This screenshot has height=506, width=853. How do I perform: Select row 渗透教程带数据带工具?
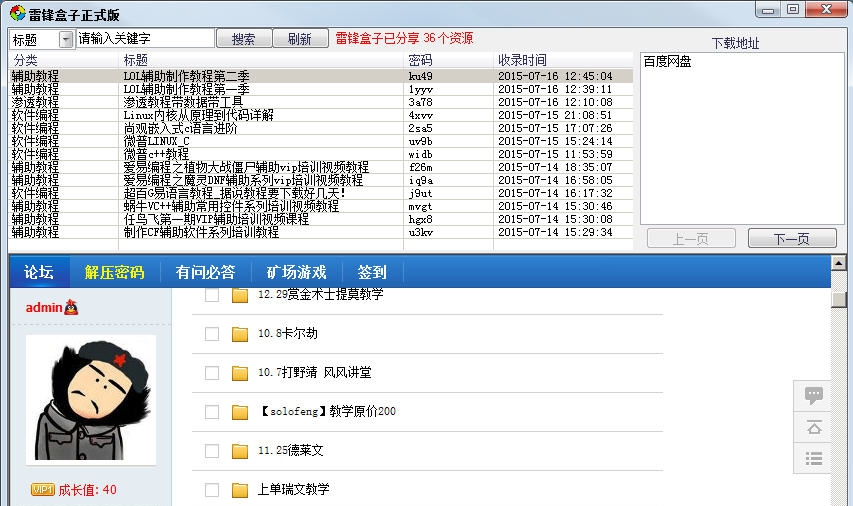[x=321, y=102]
